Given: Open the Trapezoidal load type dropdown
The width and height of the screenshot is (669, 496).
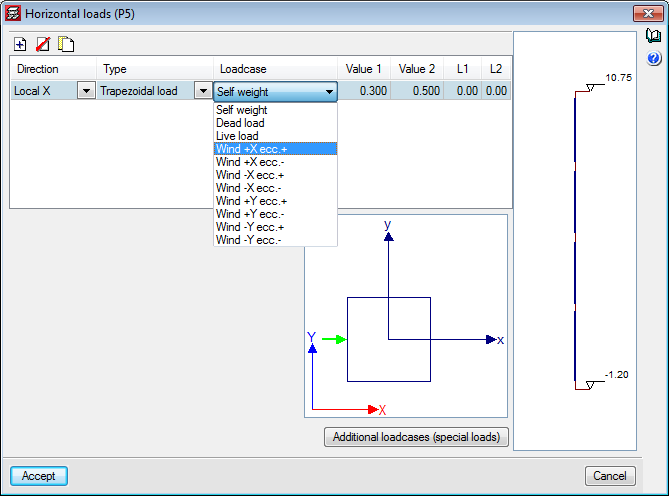Looking at the screenshot, I should [x=201, y=91].
